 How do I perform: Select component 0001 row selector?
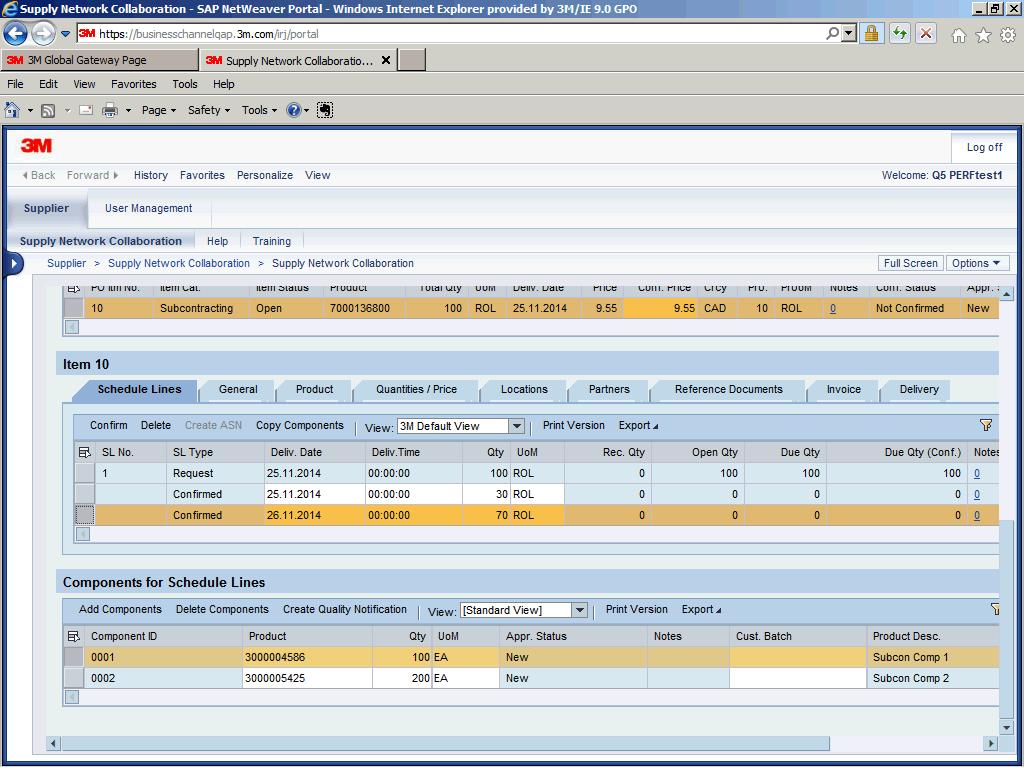point(74,657)
